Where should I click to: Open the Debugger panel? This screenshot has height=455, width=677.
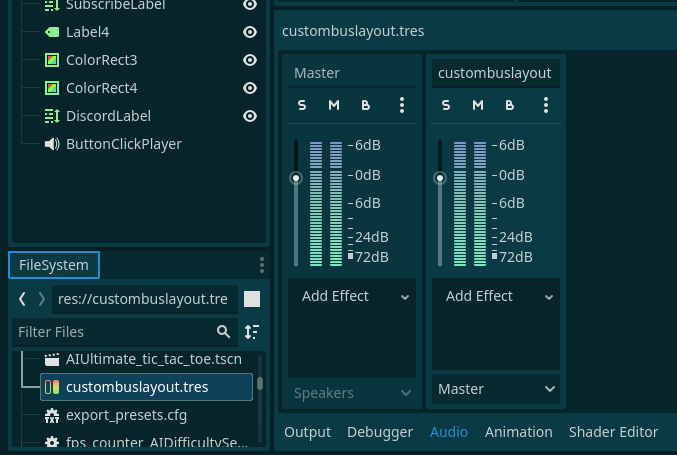pos(380,432)
